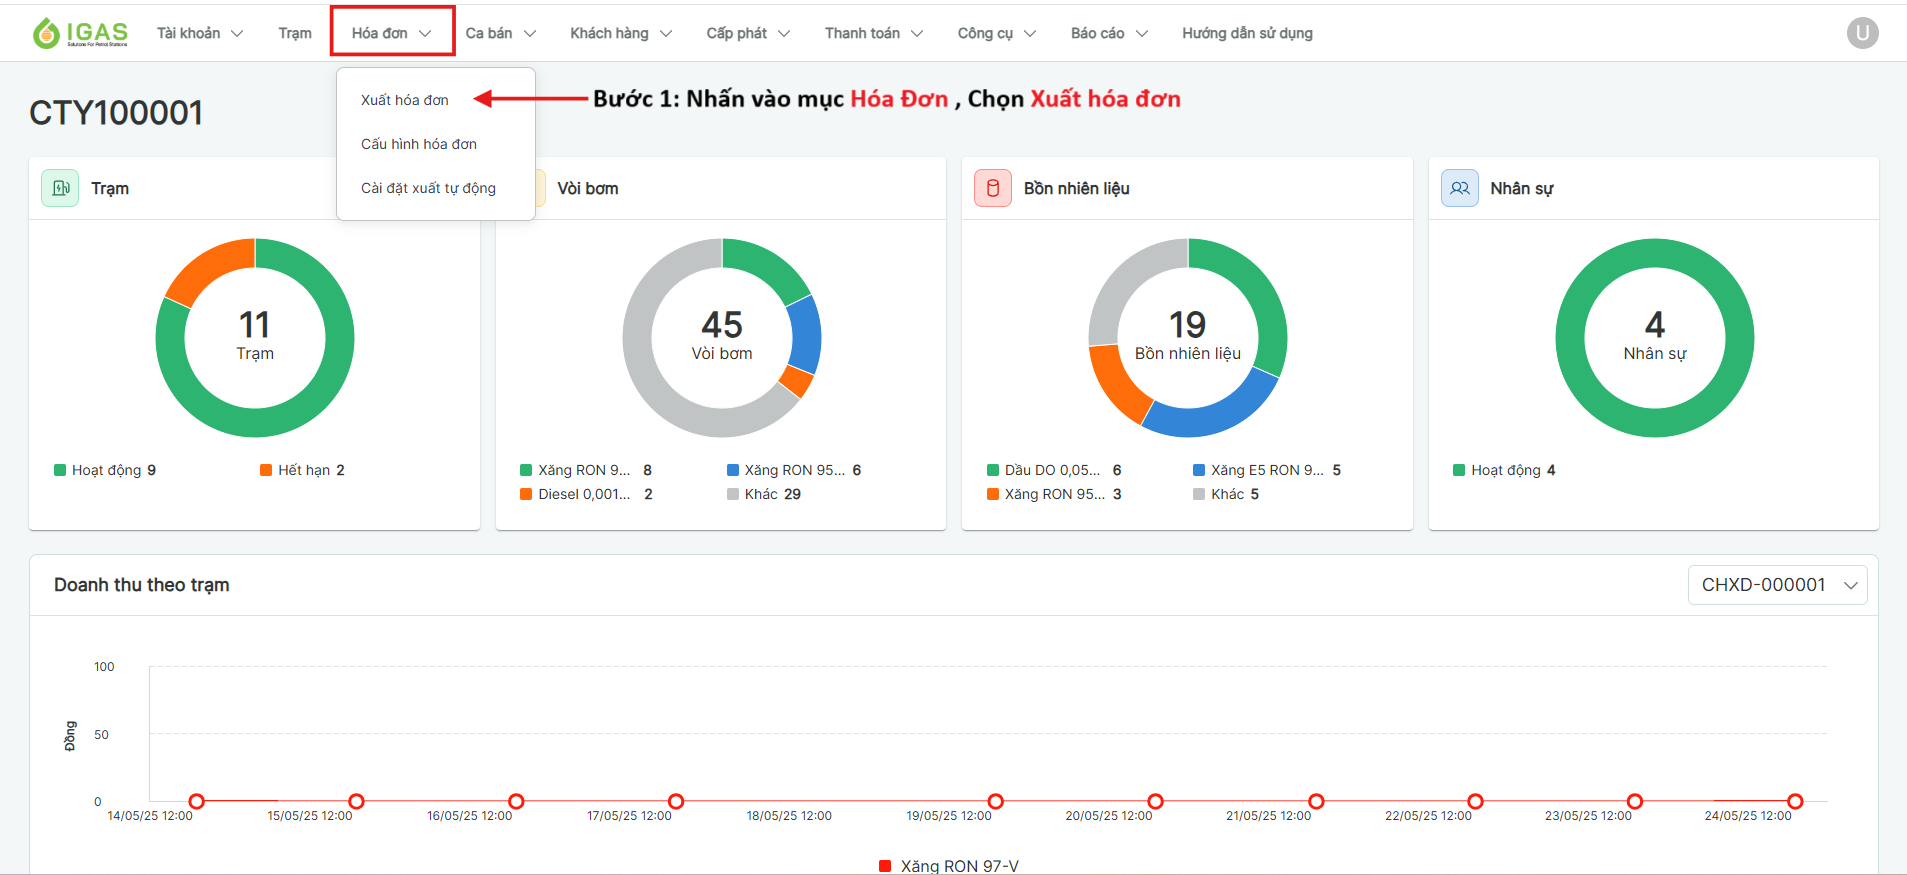1907x875 pixels.
Task: Click the orange Diesel 0,001 legend swatch
Action: [526, 494]
